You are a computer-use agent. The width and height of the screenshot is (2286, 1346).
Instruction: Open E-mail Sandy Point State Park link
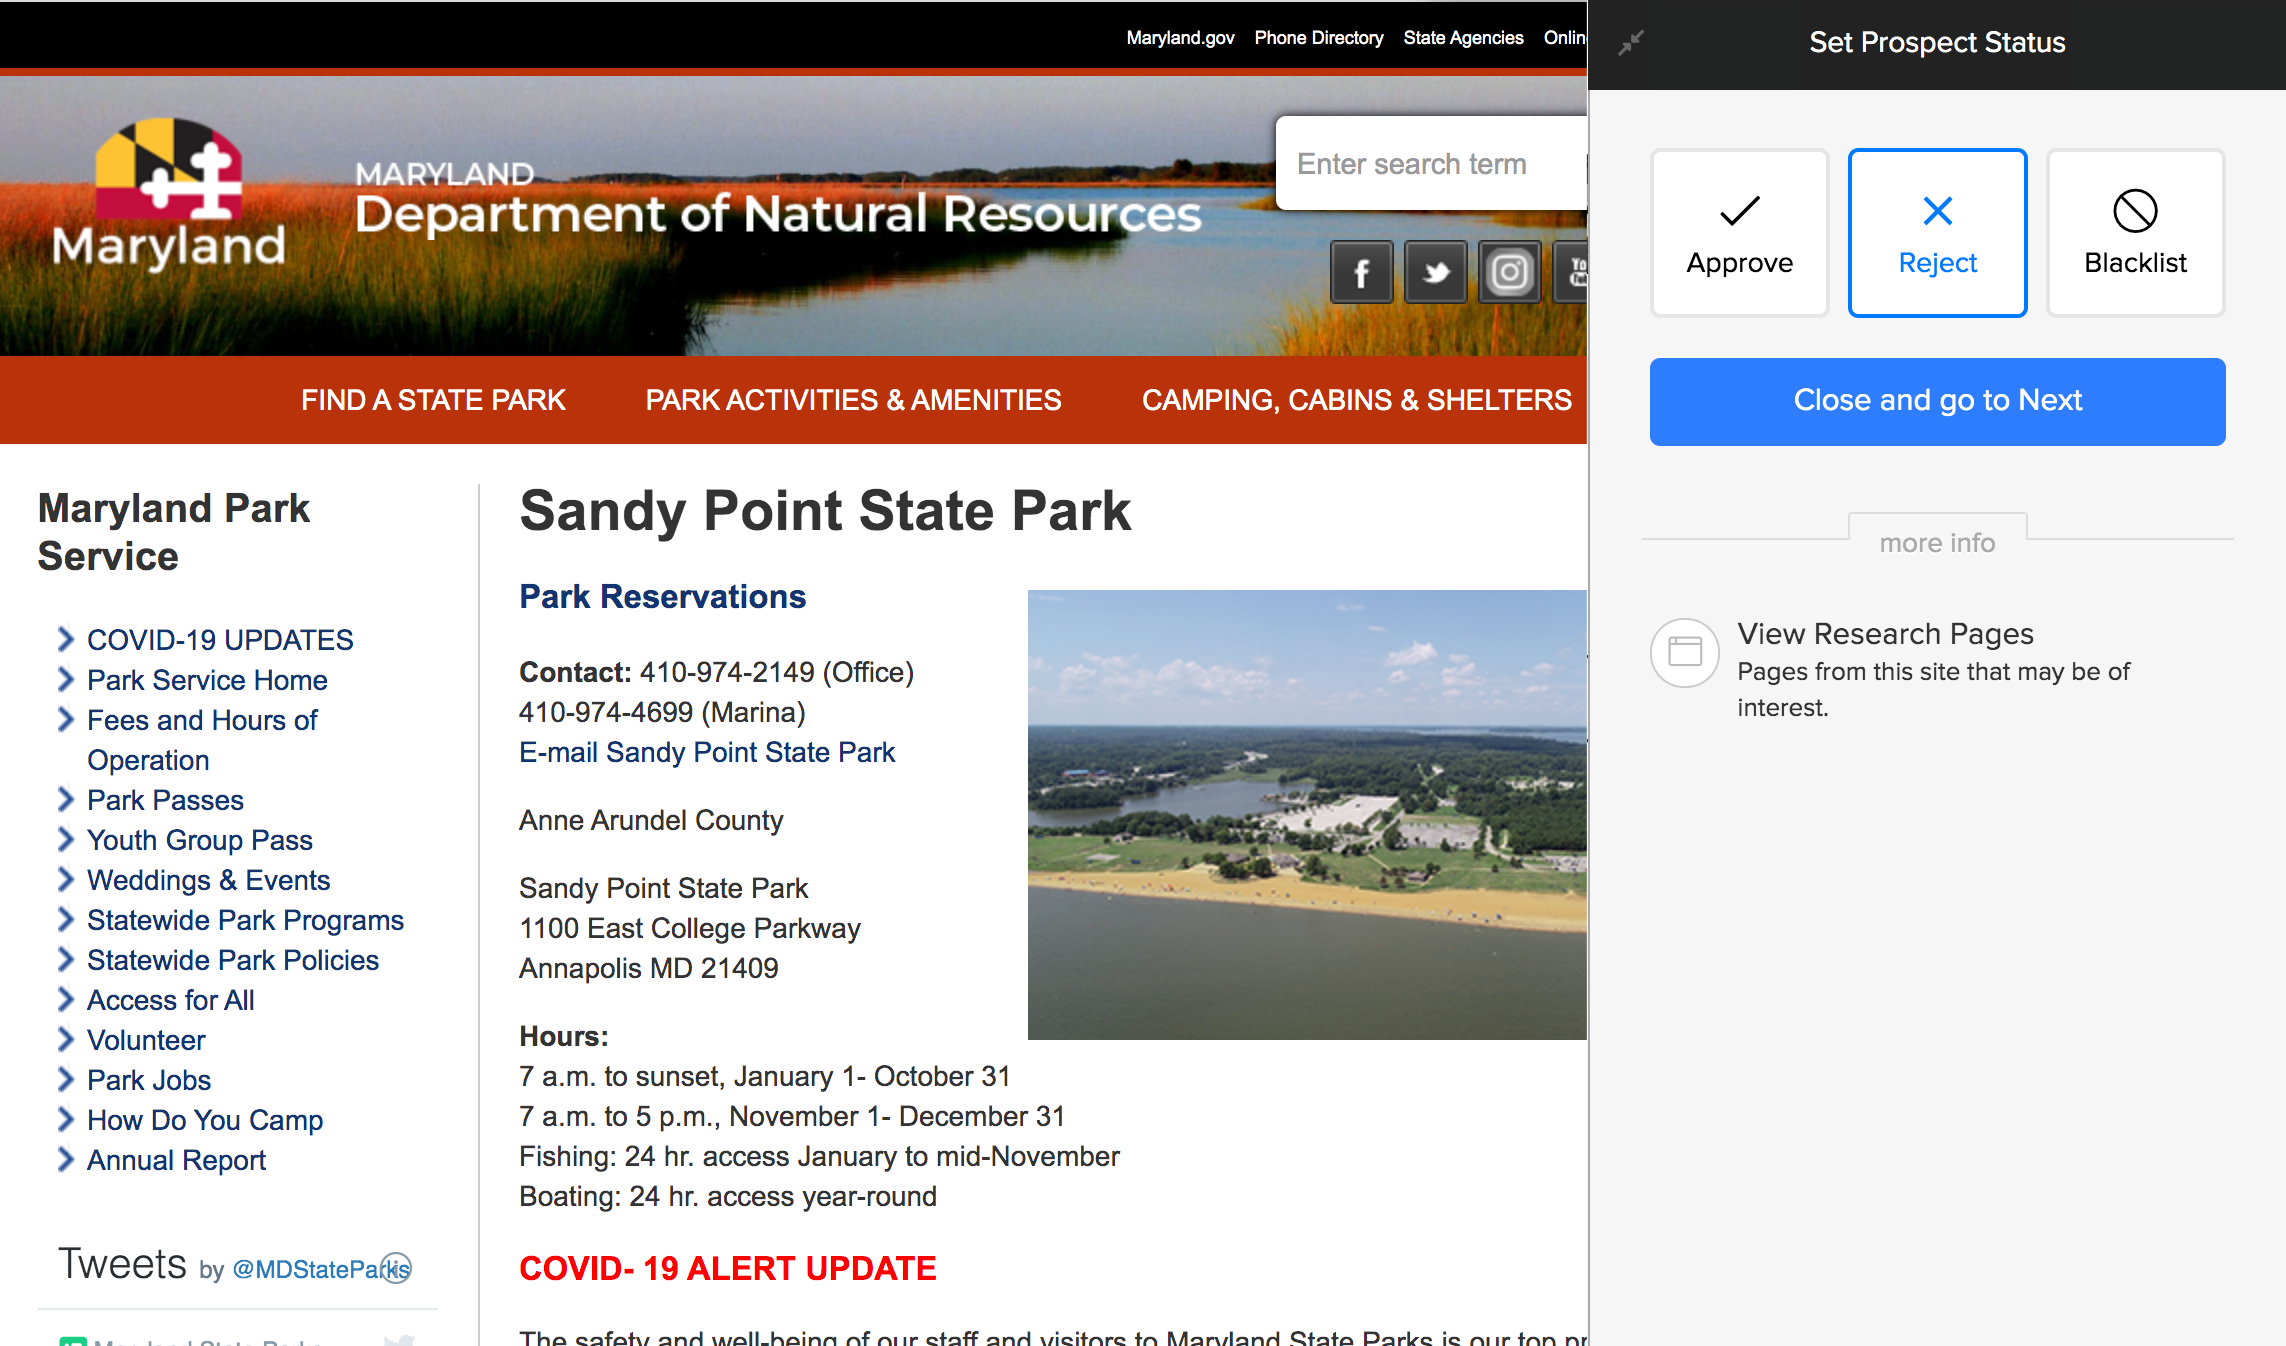click(707, 752)
